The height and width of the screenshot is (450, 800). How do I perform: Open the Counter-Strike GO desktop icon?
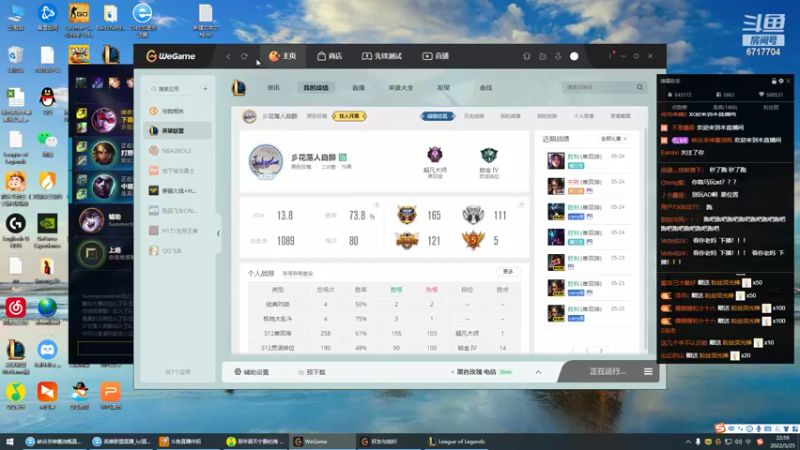tap(79, 21)
